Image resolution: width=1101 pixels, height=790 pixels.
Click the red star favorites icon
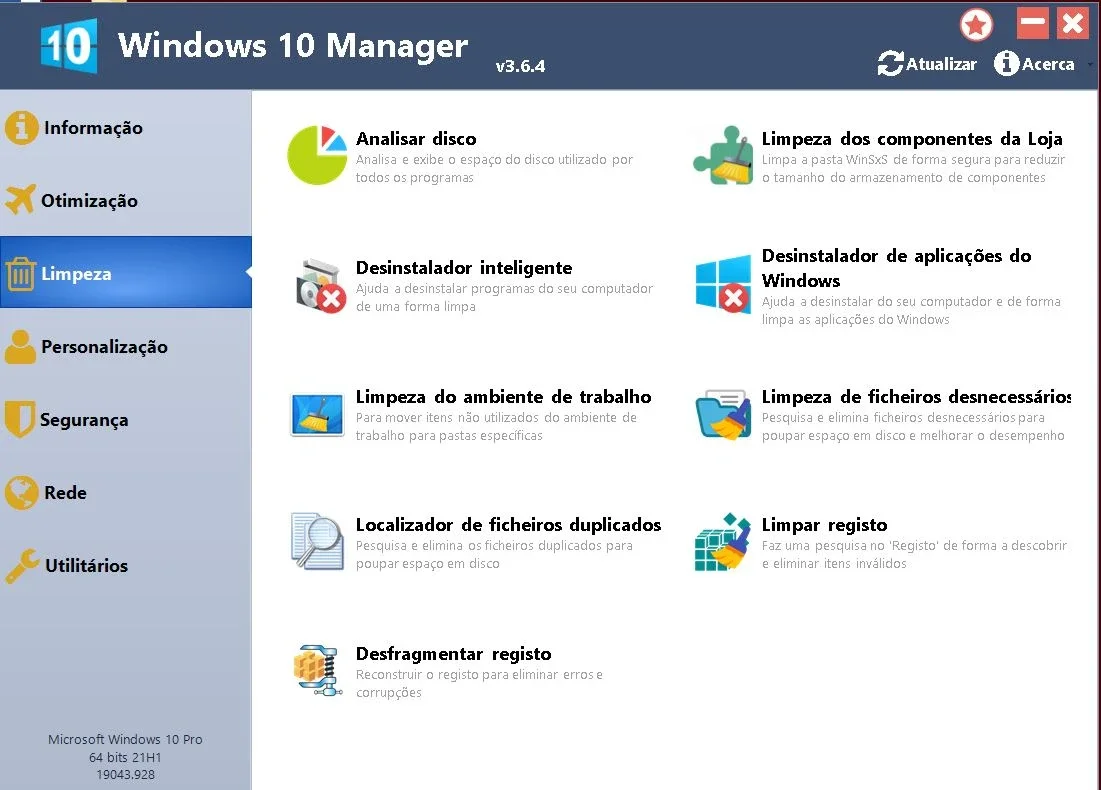[x=976, y=25]
